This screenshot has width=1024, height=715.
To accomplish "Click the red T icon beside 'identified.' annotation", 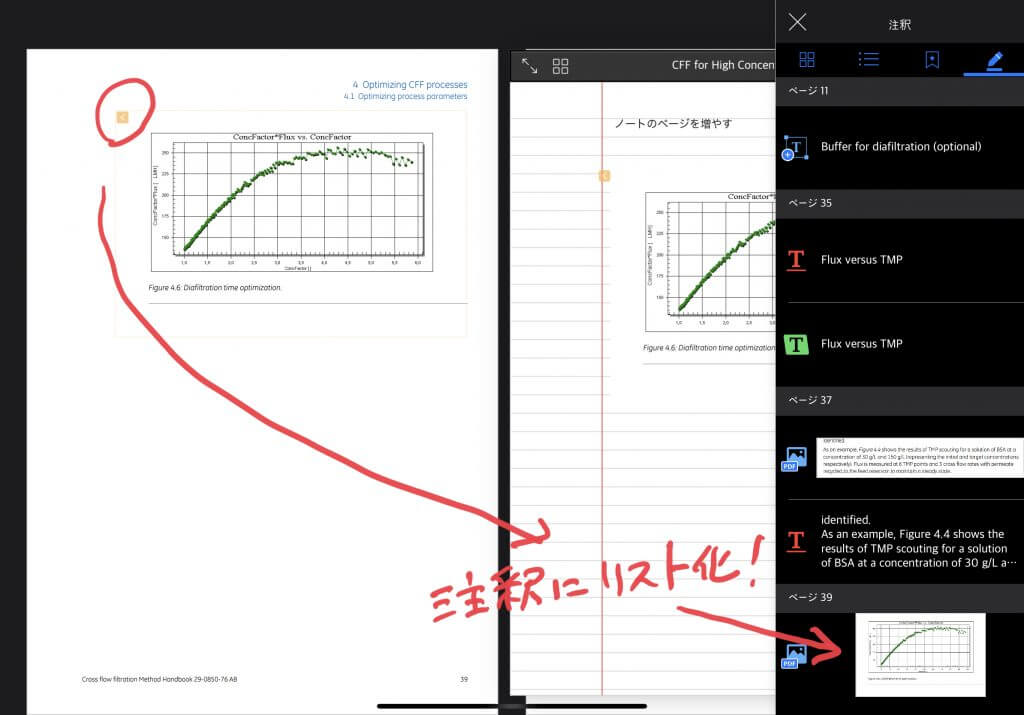I will (796, 541).
